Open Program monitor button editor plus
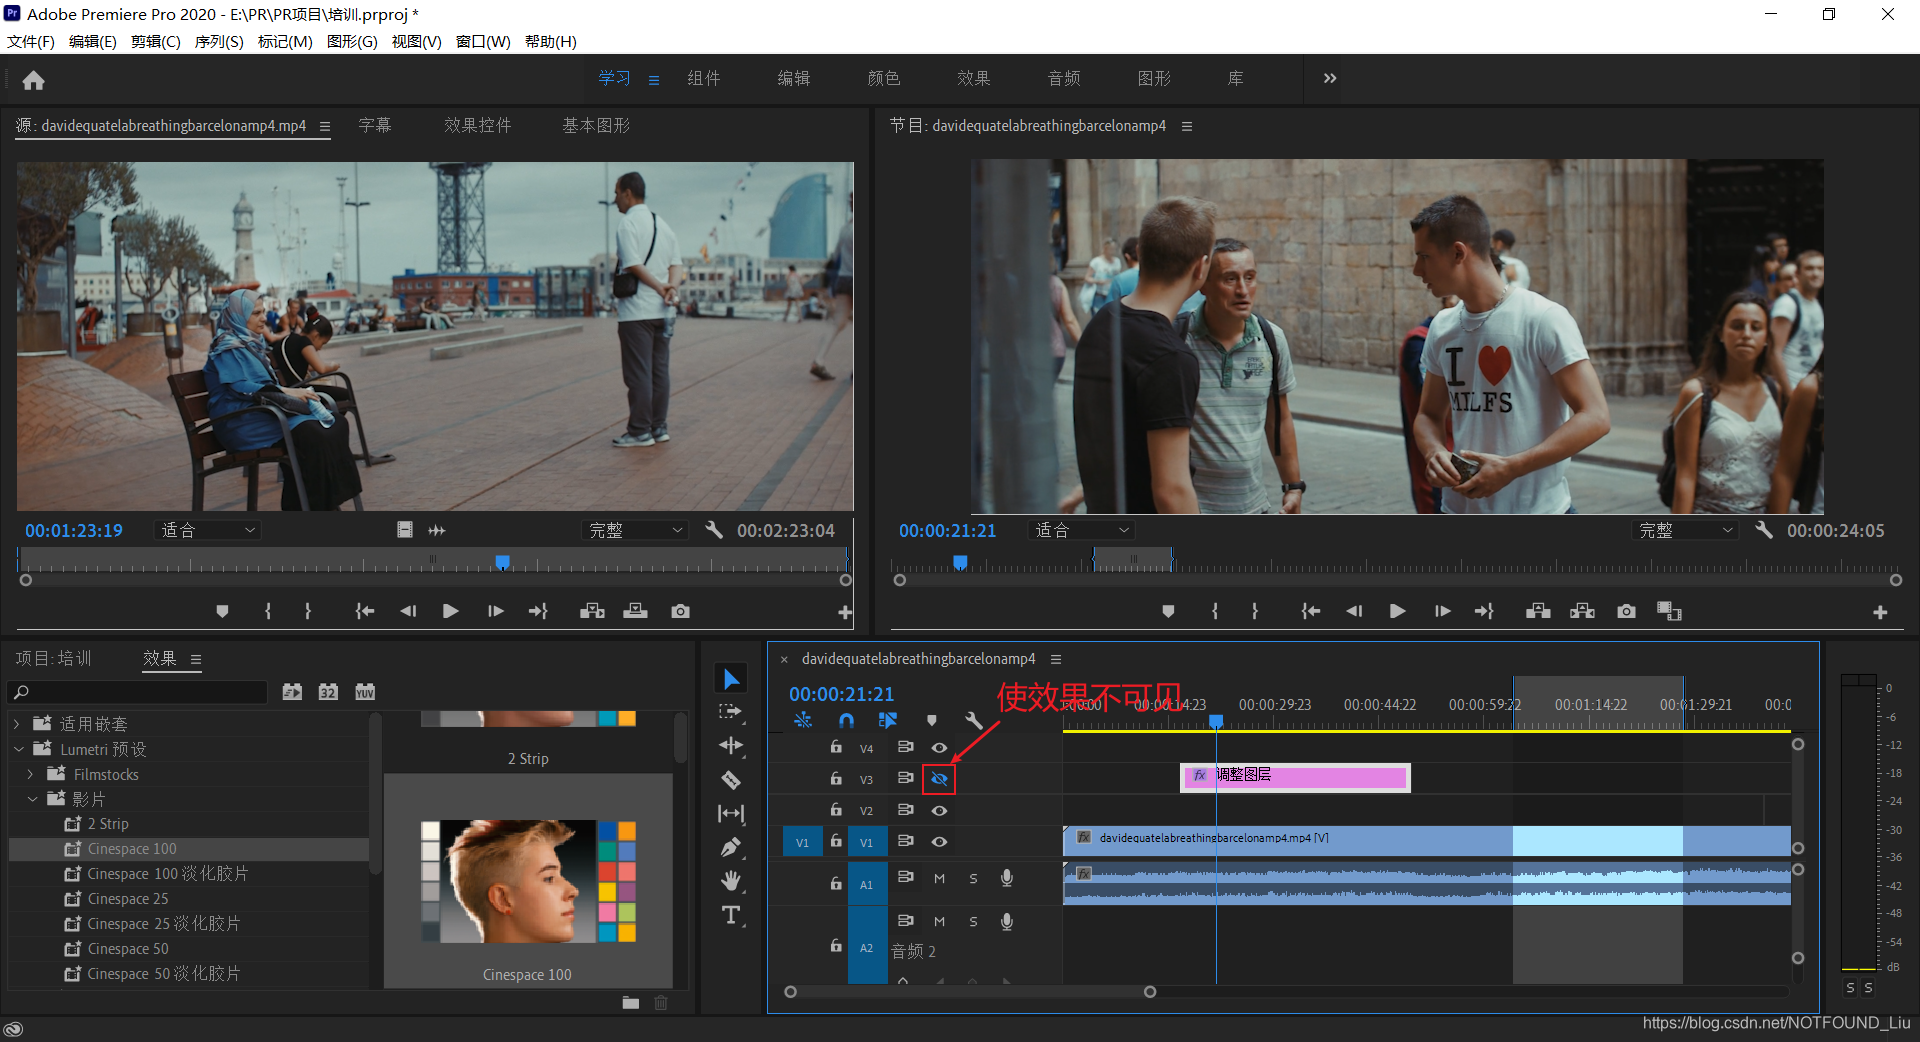This screenshot has height=1042, width=1920. 1880,612
